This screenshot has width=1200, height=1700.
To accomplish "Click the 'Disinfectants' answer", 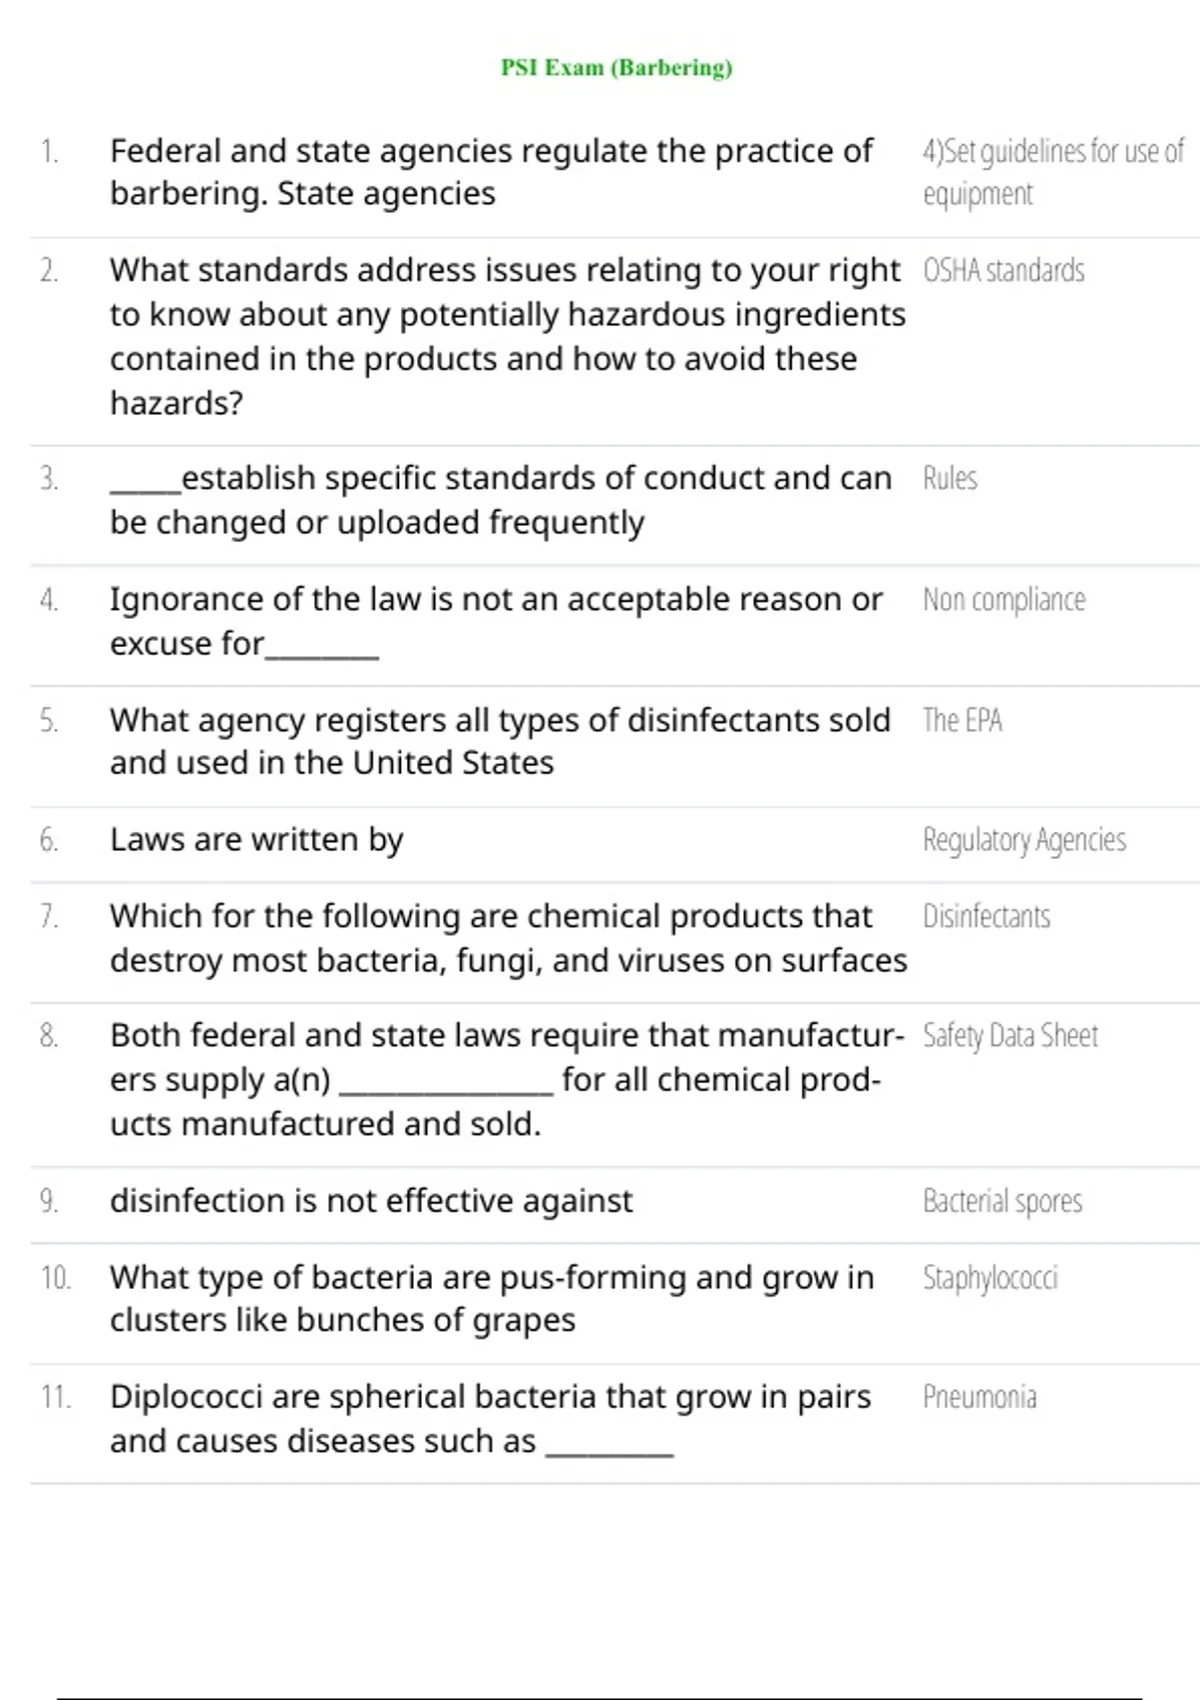I will point(986,917).
